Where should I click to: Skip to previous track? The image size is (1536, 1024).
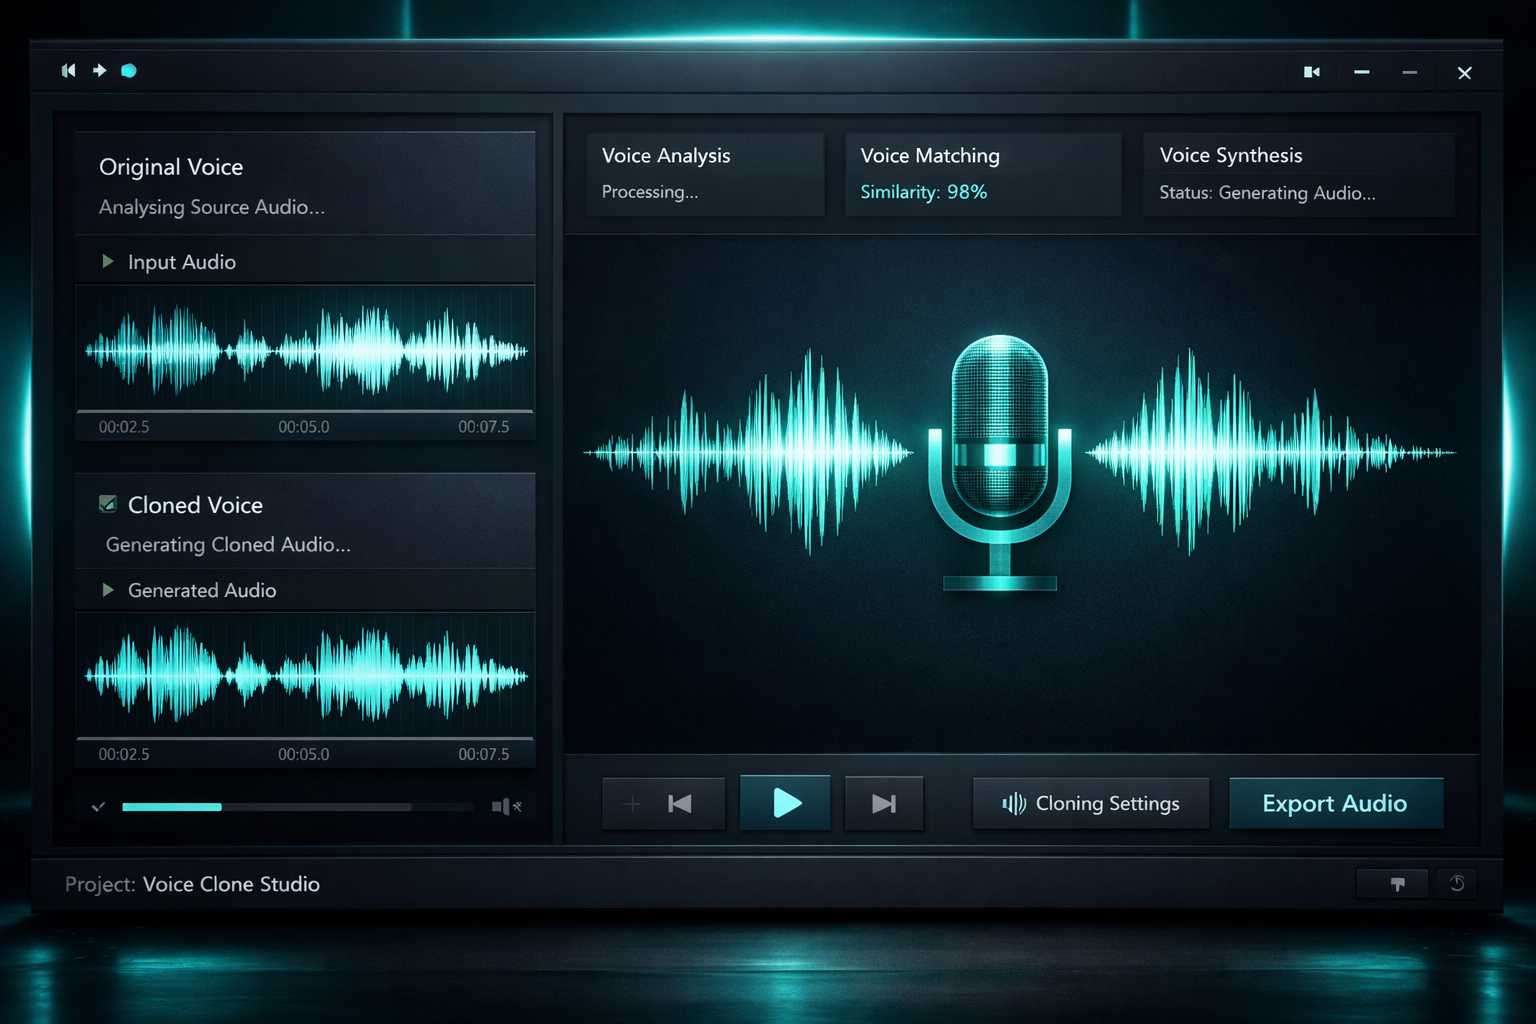pyautogui.click(x=680, y=803)
